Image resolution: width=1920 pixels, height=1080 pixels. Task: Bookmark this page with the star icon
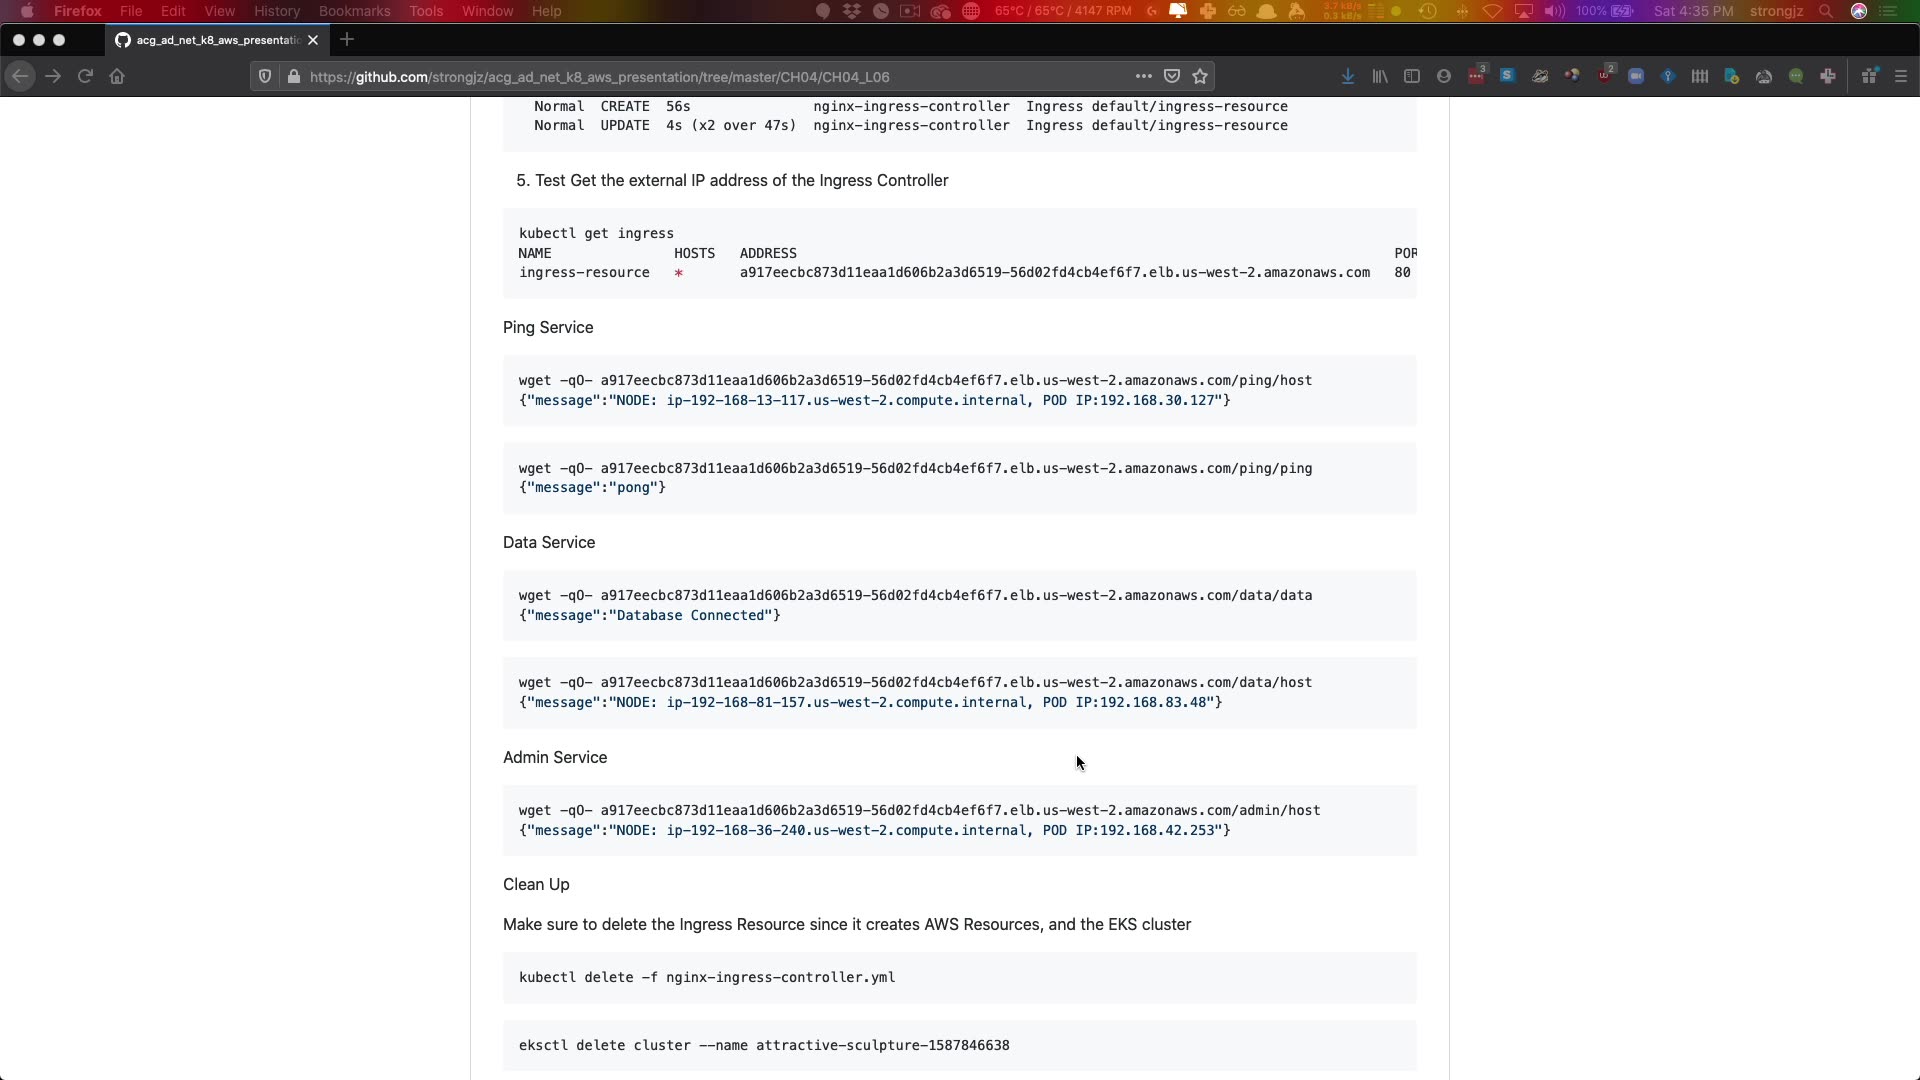tap(1200, 76)
